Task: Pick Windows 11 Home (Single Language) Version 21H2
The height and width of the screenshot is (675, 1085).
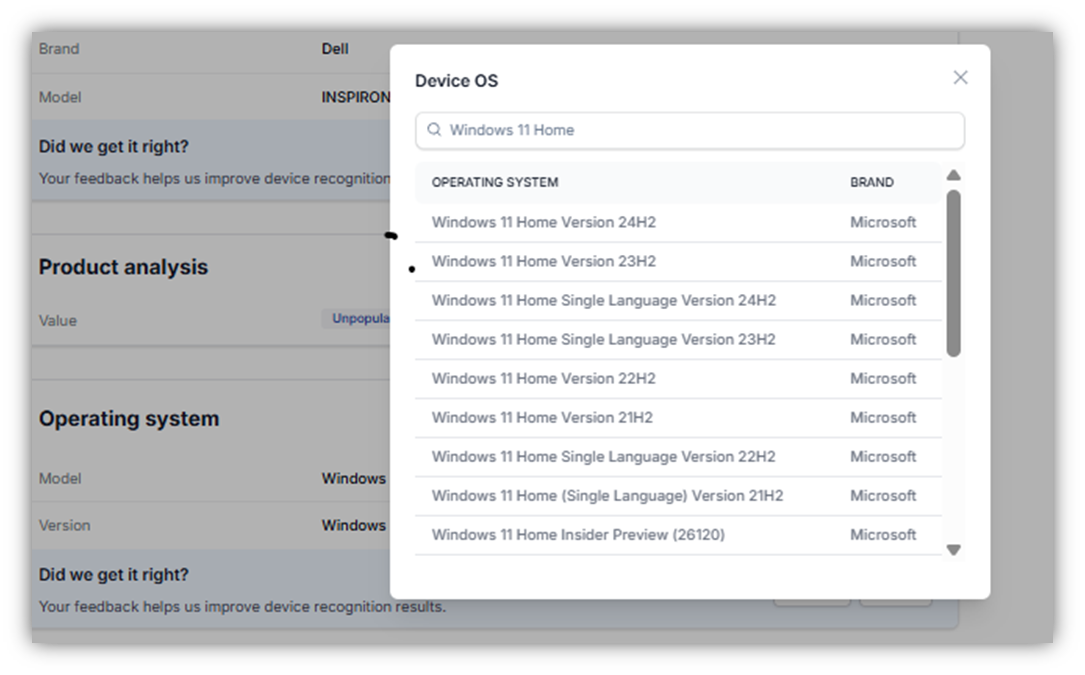Action: point(678,496)
